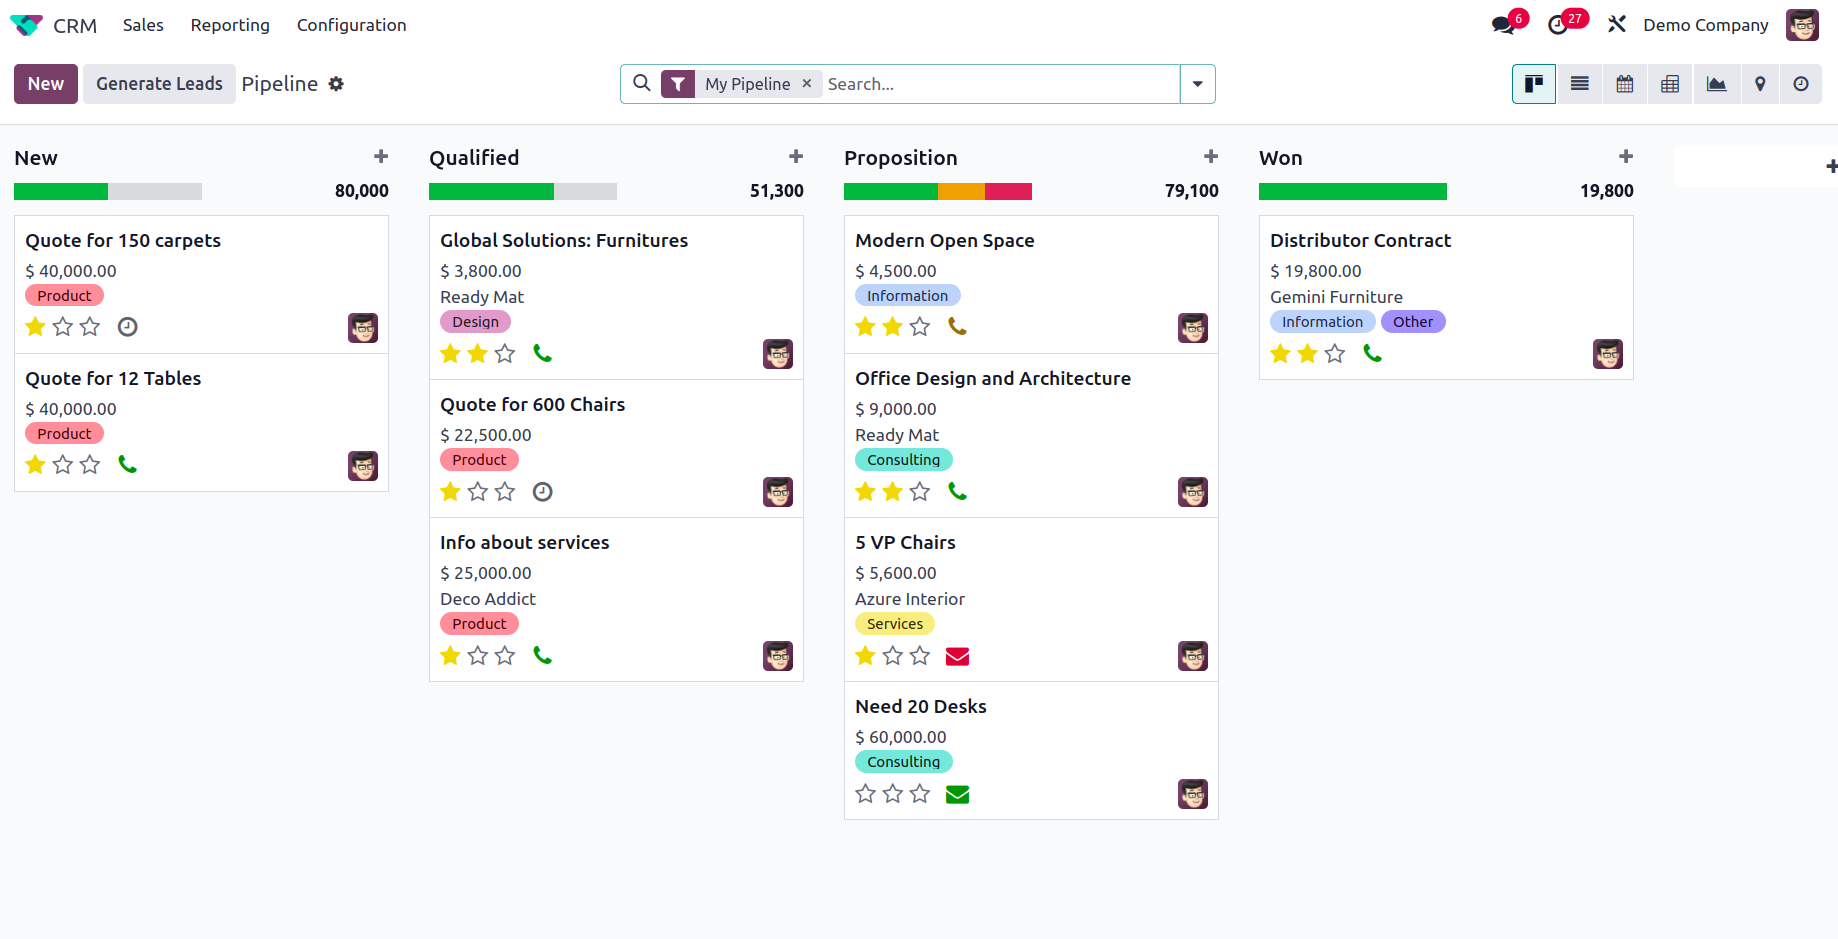Set third star on Distributor Contract
Viewport: 1838px width, 939px height.
click(x=1334, y=354)
